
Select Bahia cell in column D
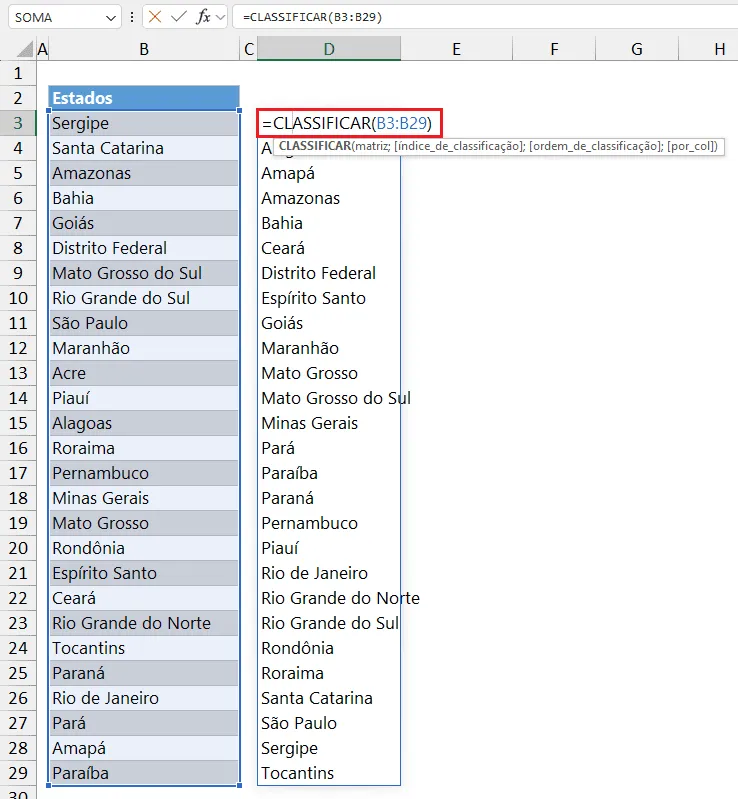tap(329, 223)
